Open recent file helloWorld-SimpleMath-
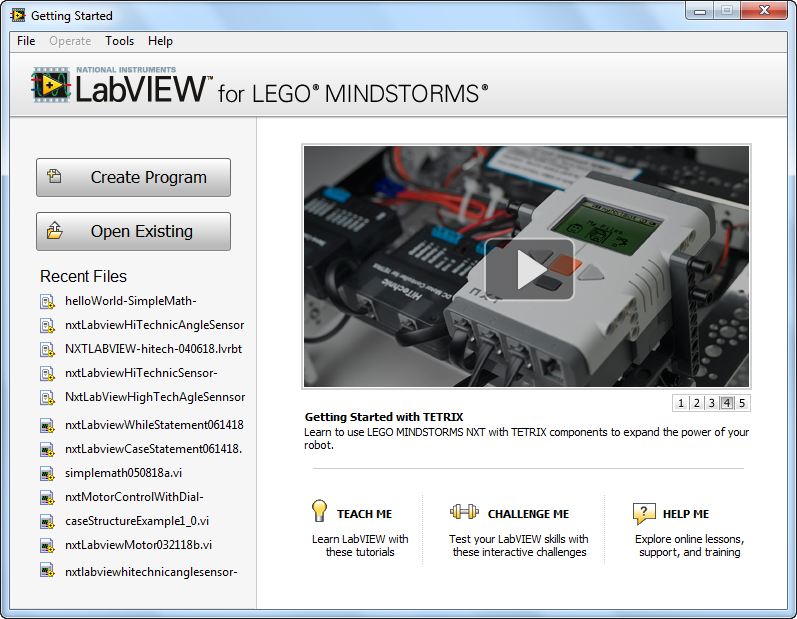 tap(131, 301)
